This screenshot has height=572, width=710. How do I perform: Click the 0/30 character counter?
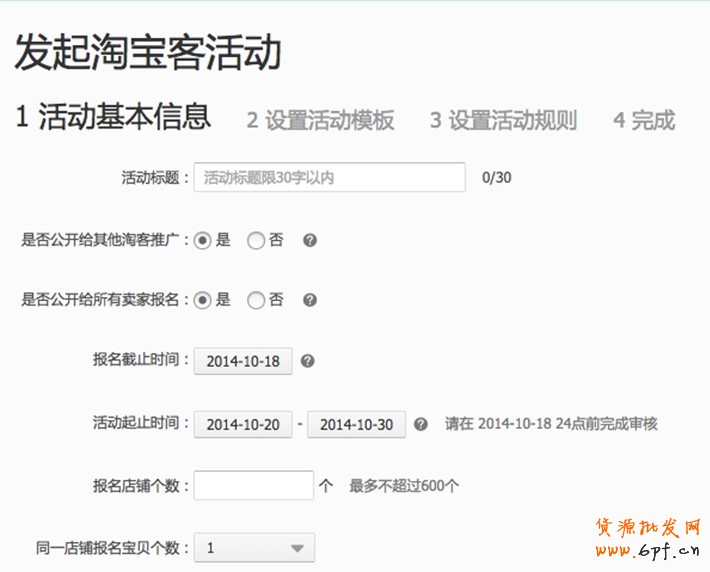point(497,178)
